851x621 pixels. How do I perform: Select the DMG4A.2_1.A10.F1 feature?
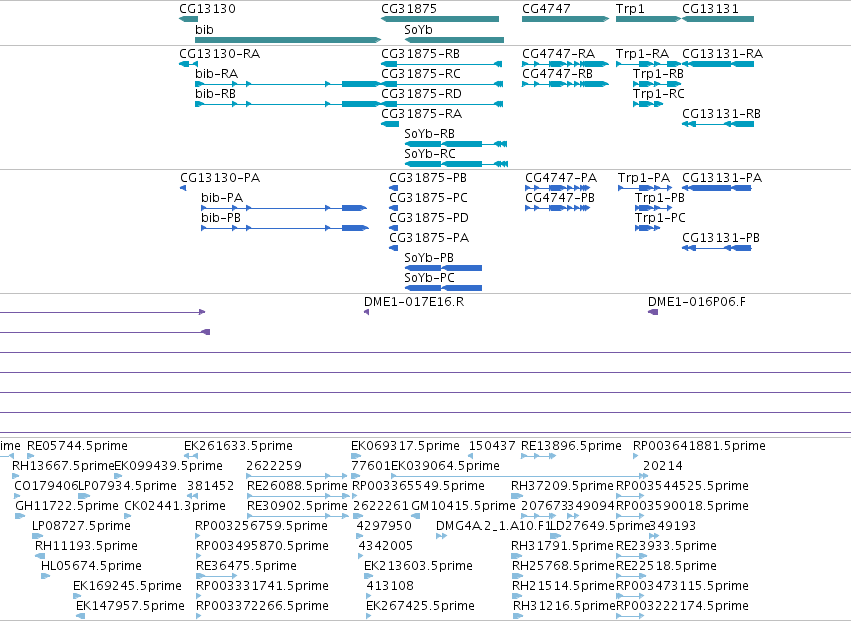(x=493, y=526)
